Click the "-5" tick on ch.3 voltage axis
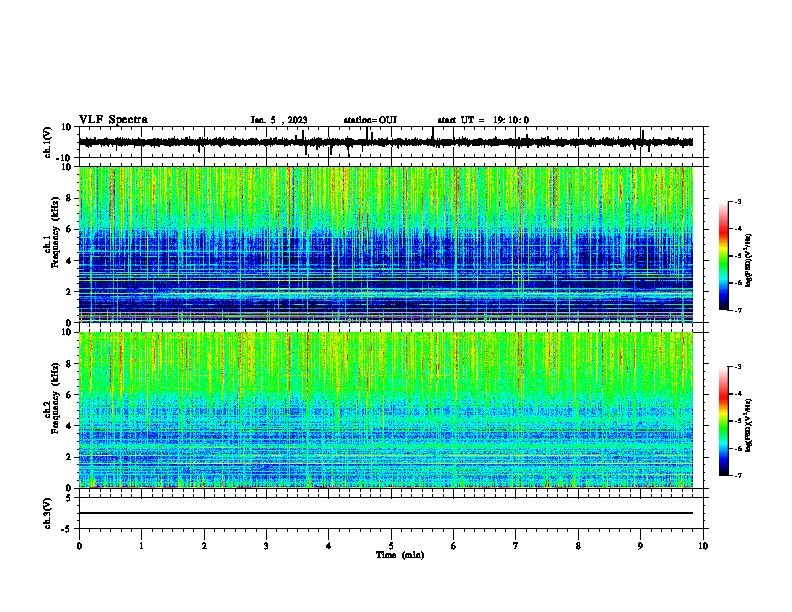792x612 pixels. [67, 529]
